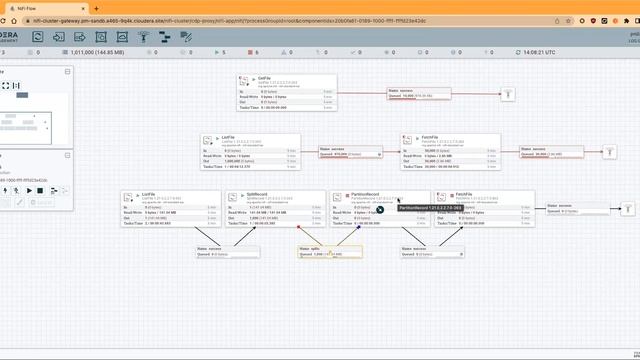Viewport: 640px width, 360px height.
Task: Select the bottom-row ListFile processor
Action: 171,209
